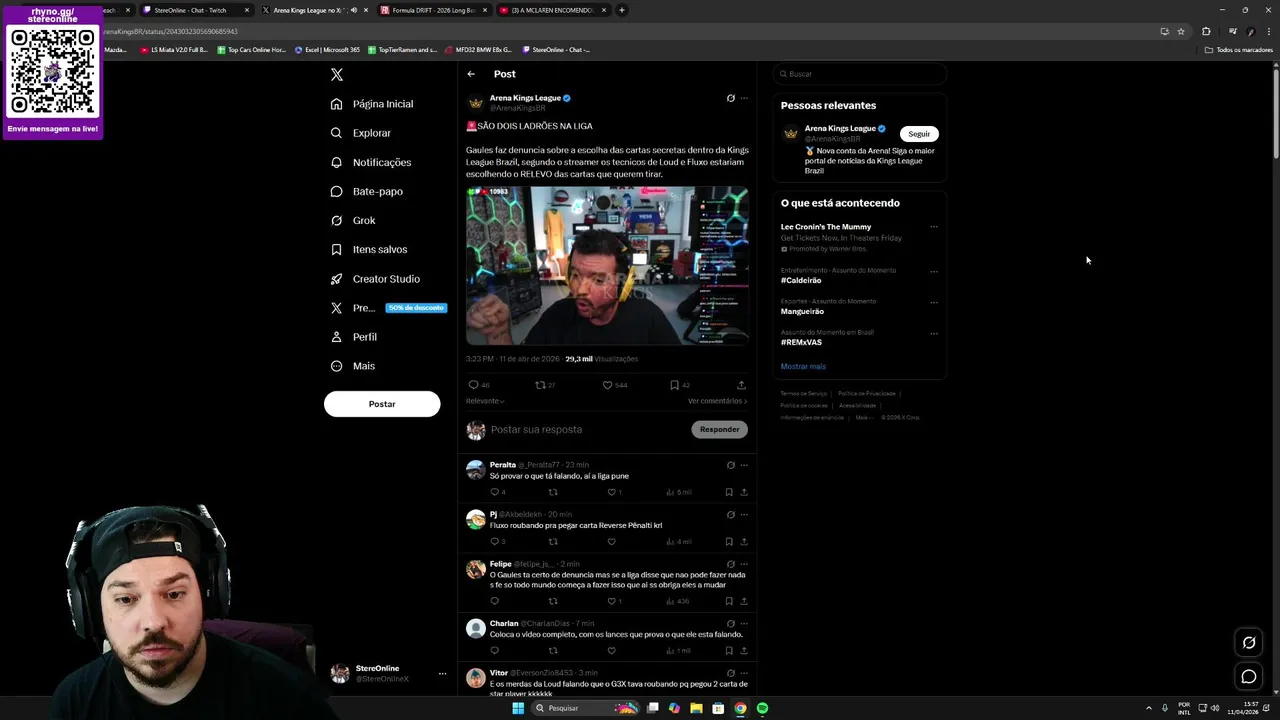This screenshot has height=720, width=1280.
Task: Expand Mais footer links in right column
Action: 863,417
